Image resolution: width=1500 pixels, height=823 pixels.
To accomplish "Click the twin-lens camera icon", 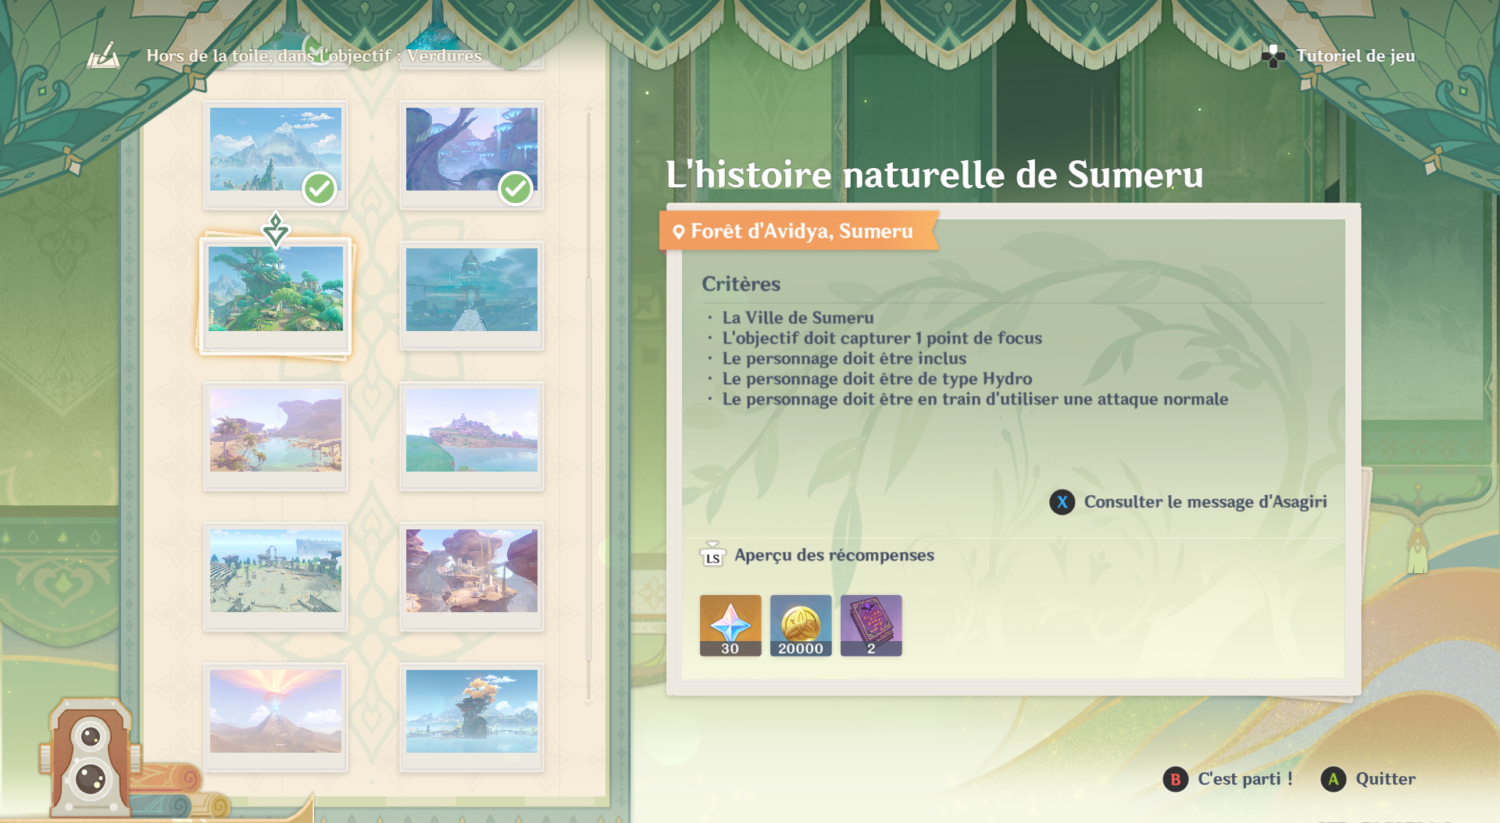I will click(x=90, y=757).
